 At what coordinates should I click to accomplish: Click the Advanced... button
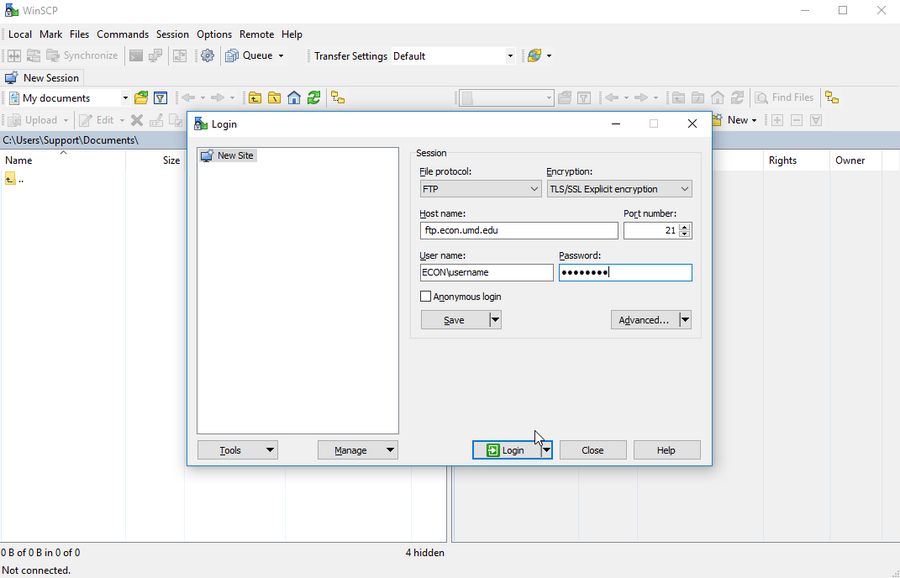(644, 320)
